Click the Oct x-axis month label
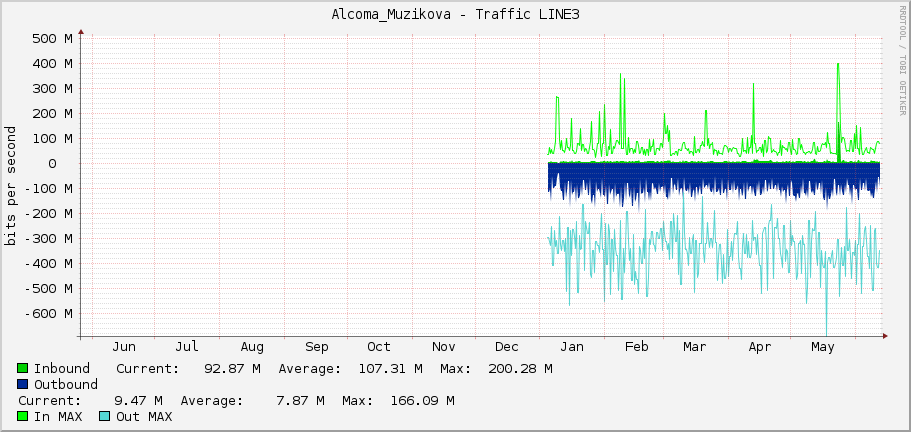The image size is (911, 432). (x=379, y=347)
